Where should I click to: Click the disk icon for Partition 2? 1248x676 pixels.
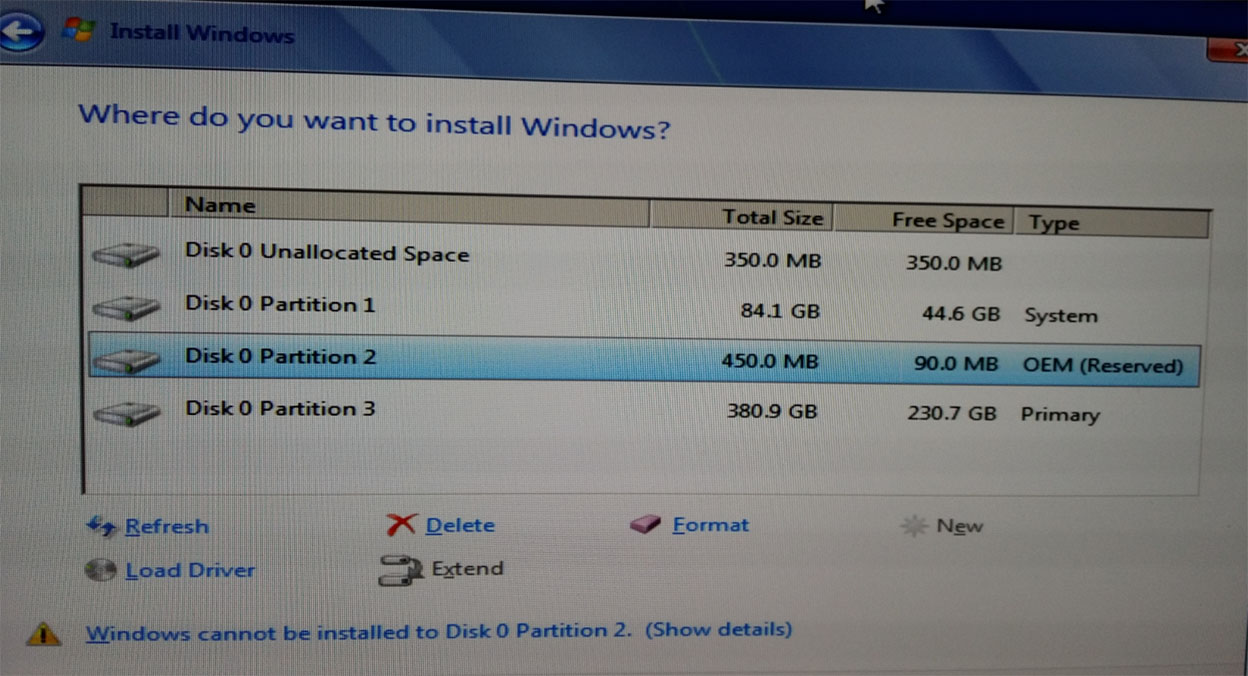[126, 359]
